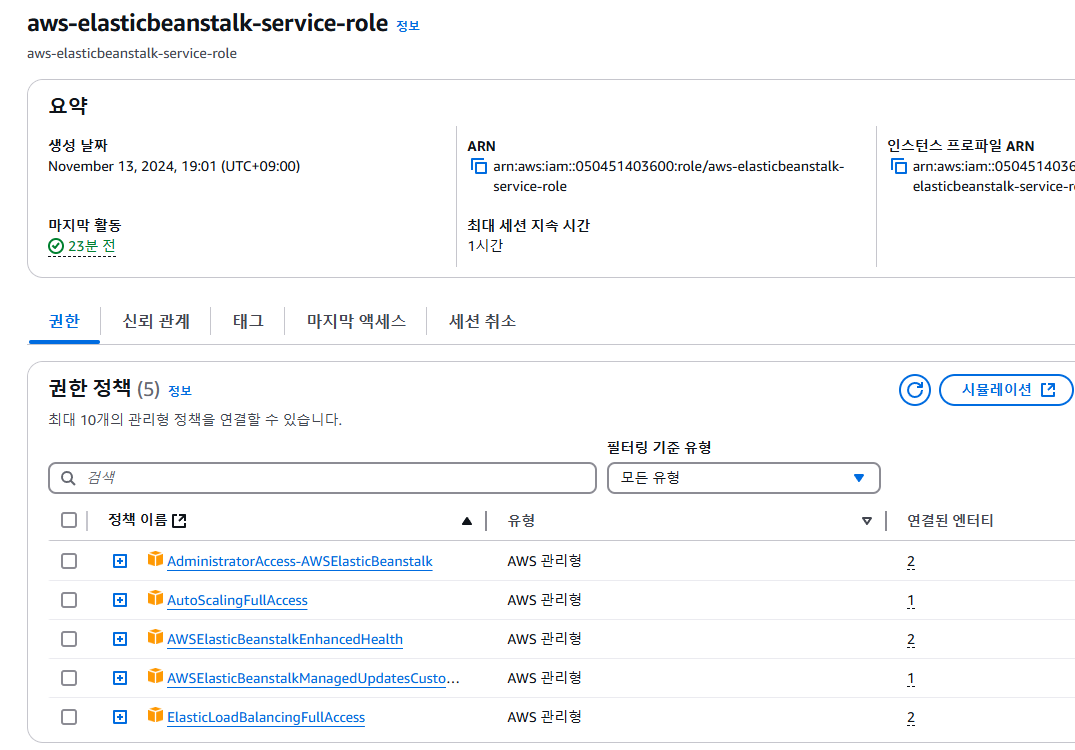Expand the AWSElasticBeanstalkEnhancedHealth policy details
Screen dimensions: 1075x750
pyautogui.click(x=120, y=640)
